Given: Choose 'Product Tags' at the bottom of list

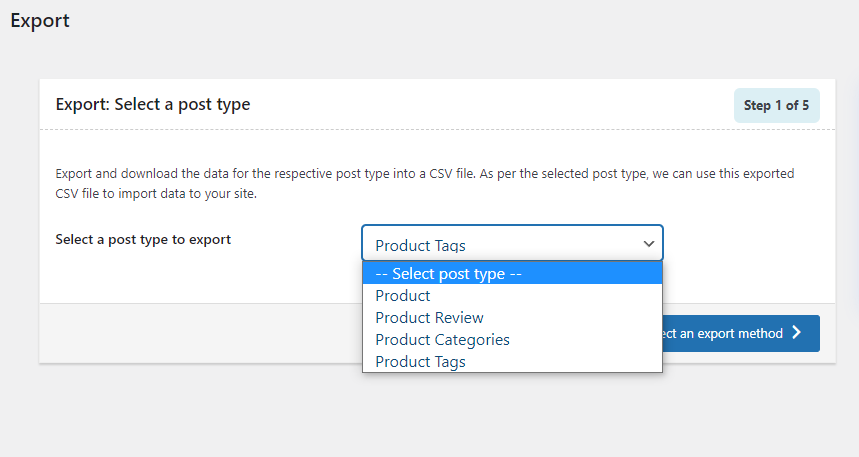Looking at the screenshot, I should click(420, 362).
